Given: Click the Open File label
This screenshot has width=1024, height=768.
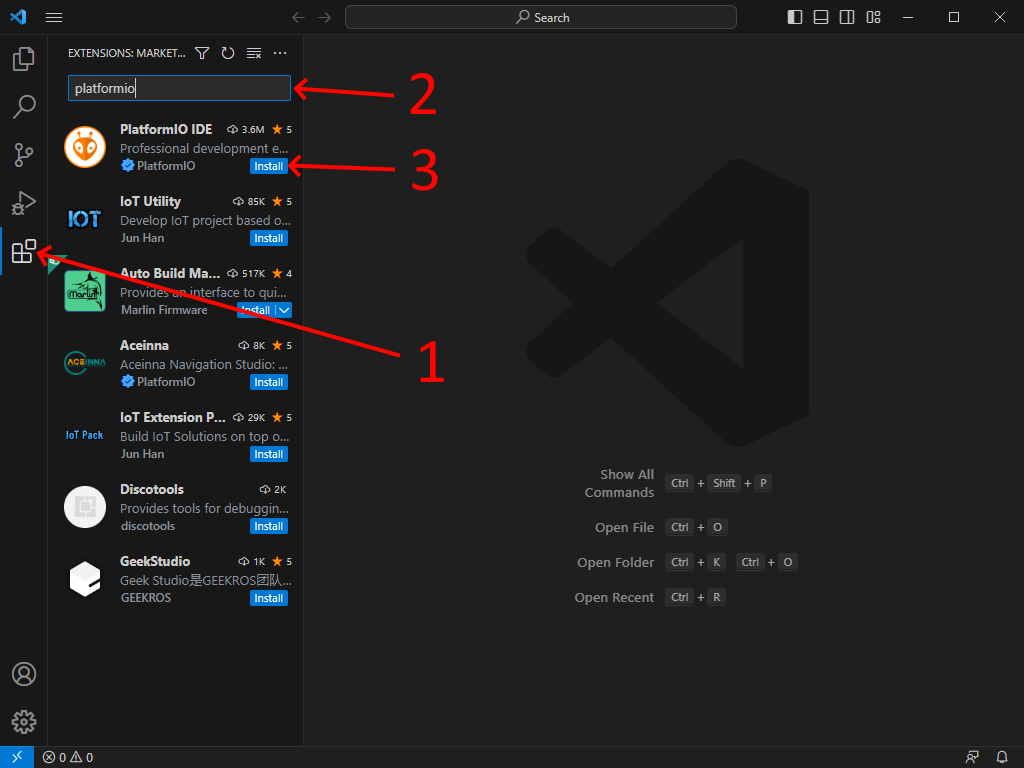Looking at the screenshot, I should pos(624,528).
